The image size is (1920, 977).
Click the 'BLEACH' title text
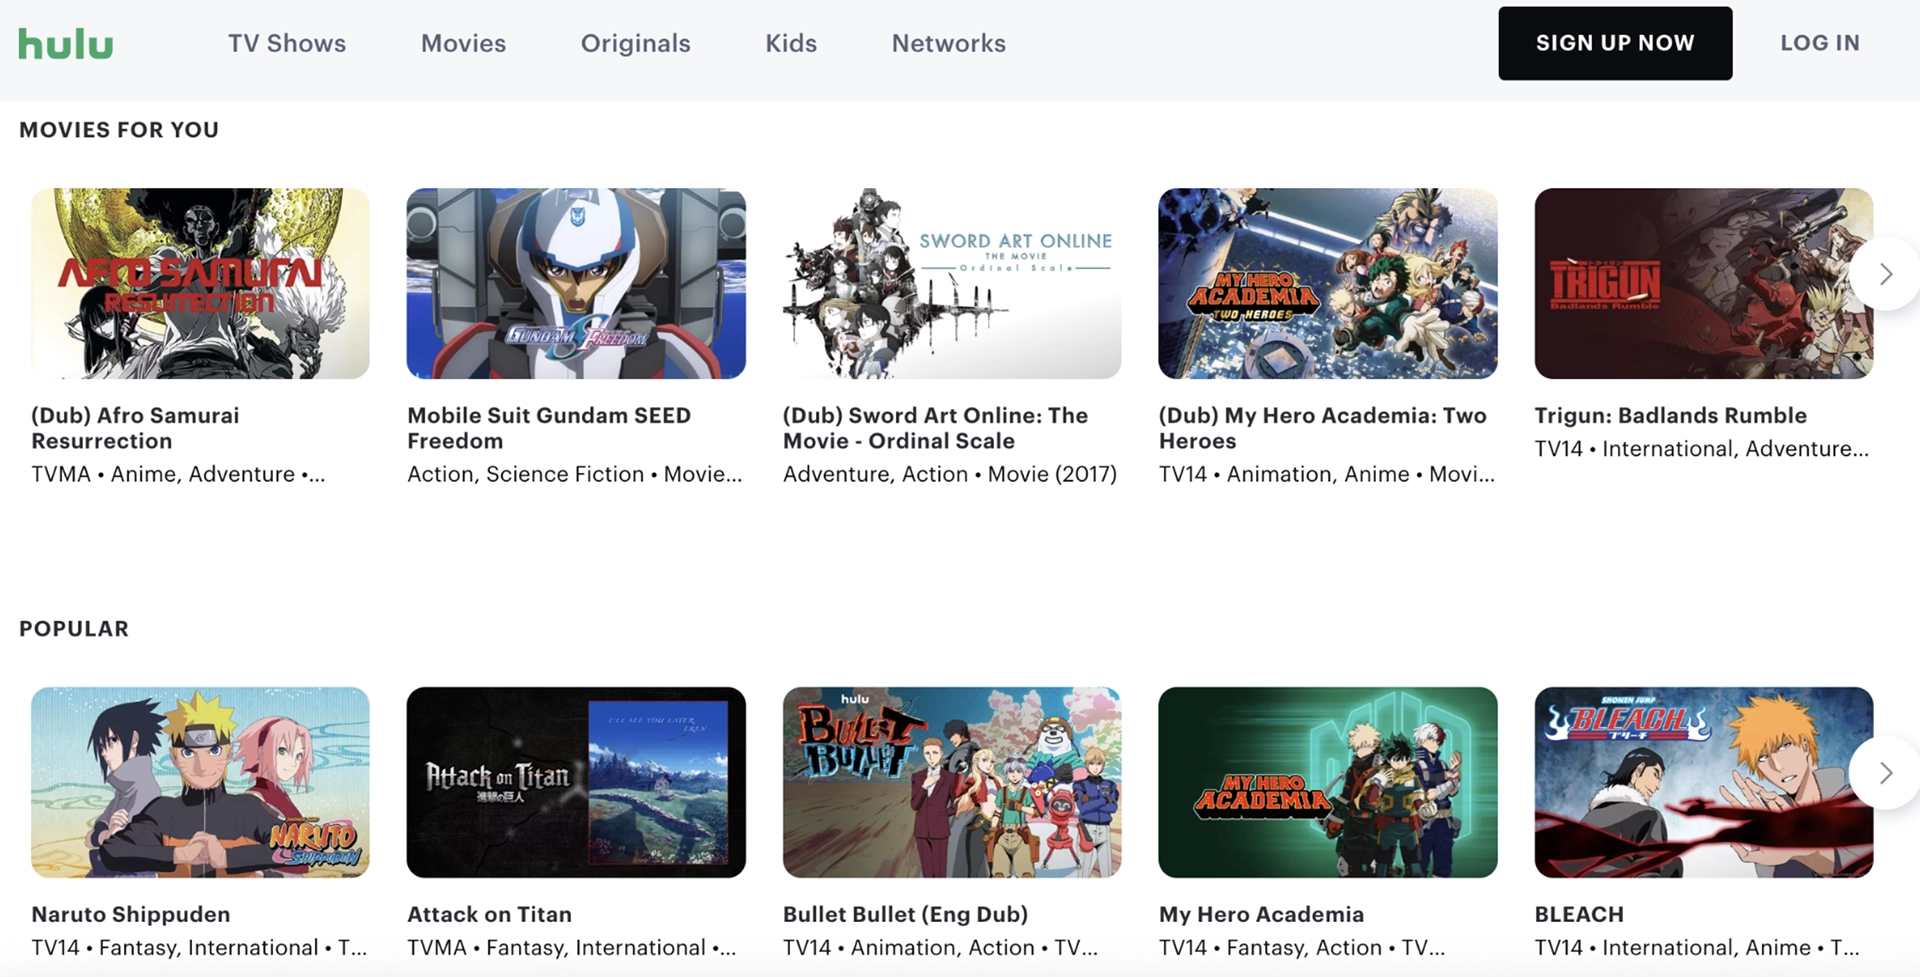point(1579,914)
